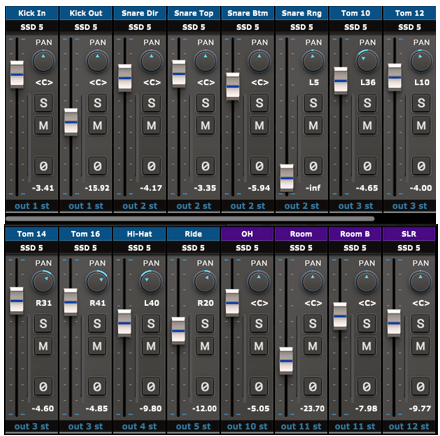Open Room B out 11 st routing menu
440x436 pixels.
pos(355,426)
